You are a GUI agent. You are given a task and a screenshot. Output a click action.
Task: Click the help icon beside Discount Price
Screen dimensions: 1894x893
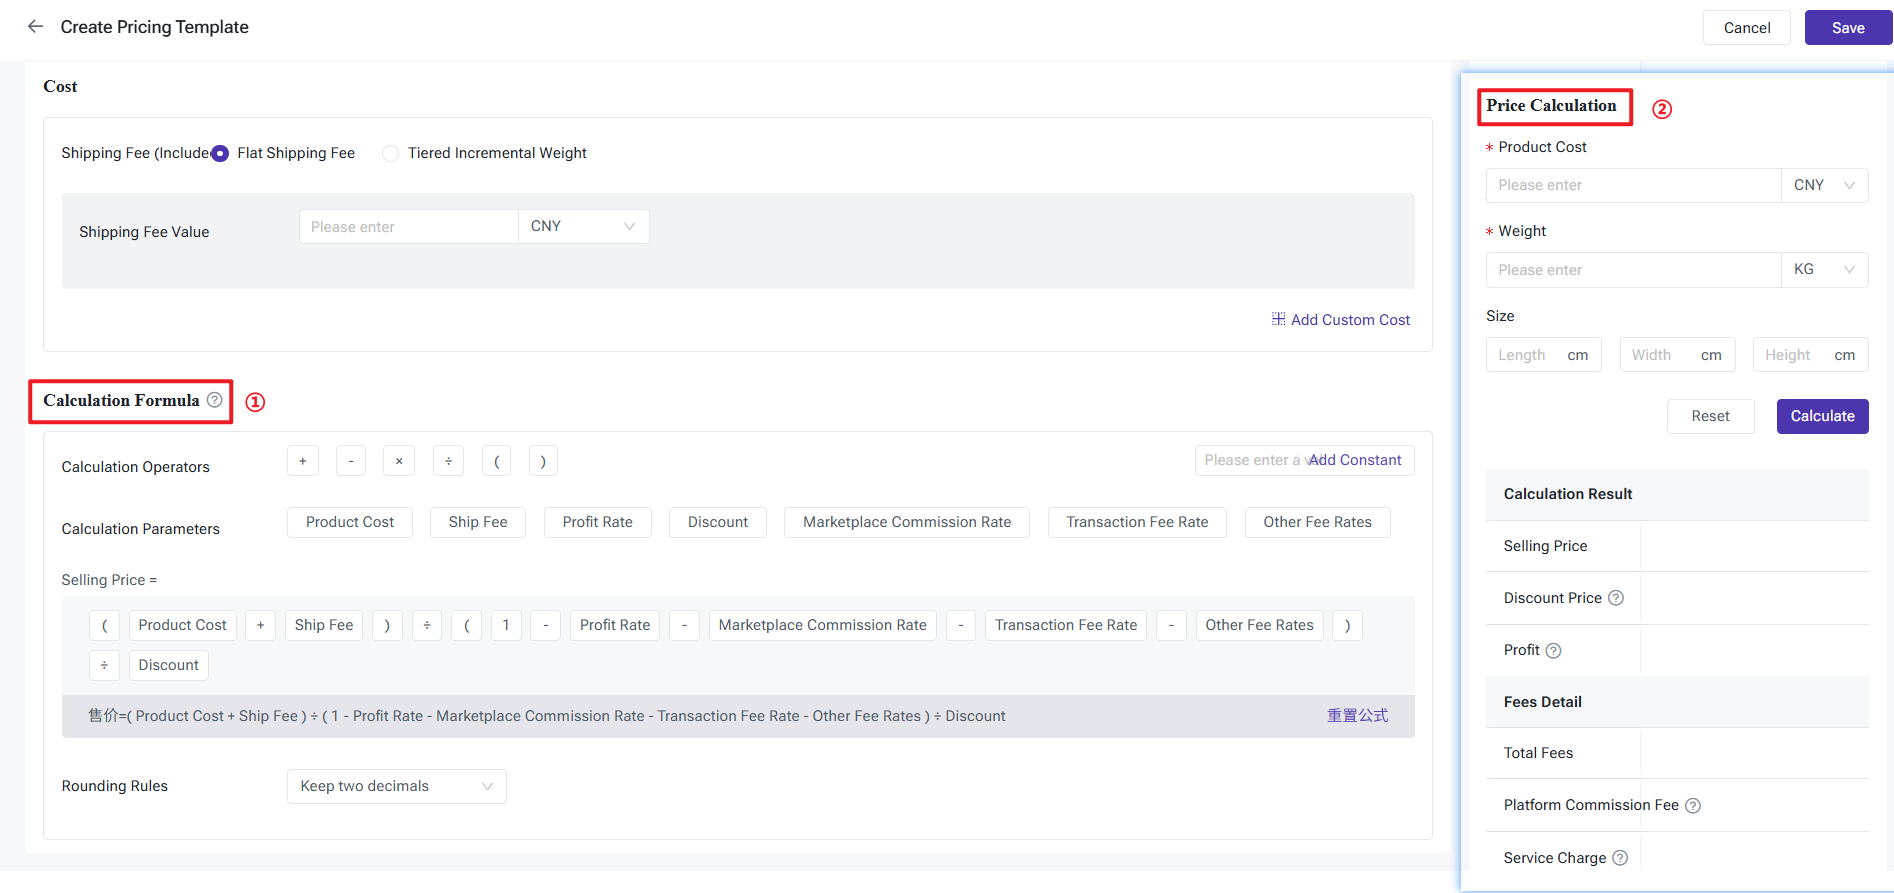pyautogui.click(x=1616, y=598)
